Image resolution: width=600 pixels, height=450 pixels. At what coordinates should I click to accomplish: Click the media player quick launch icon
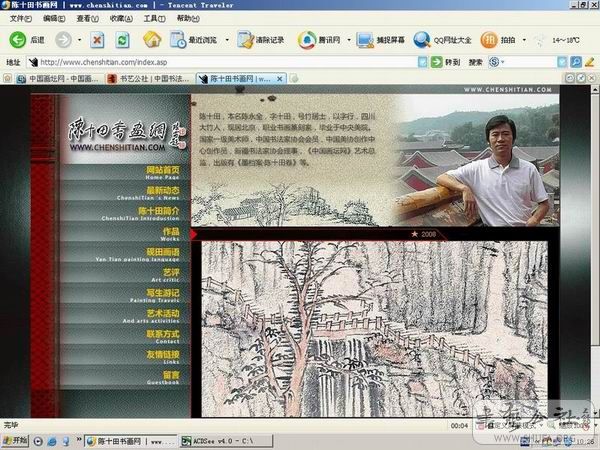38,441
